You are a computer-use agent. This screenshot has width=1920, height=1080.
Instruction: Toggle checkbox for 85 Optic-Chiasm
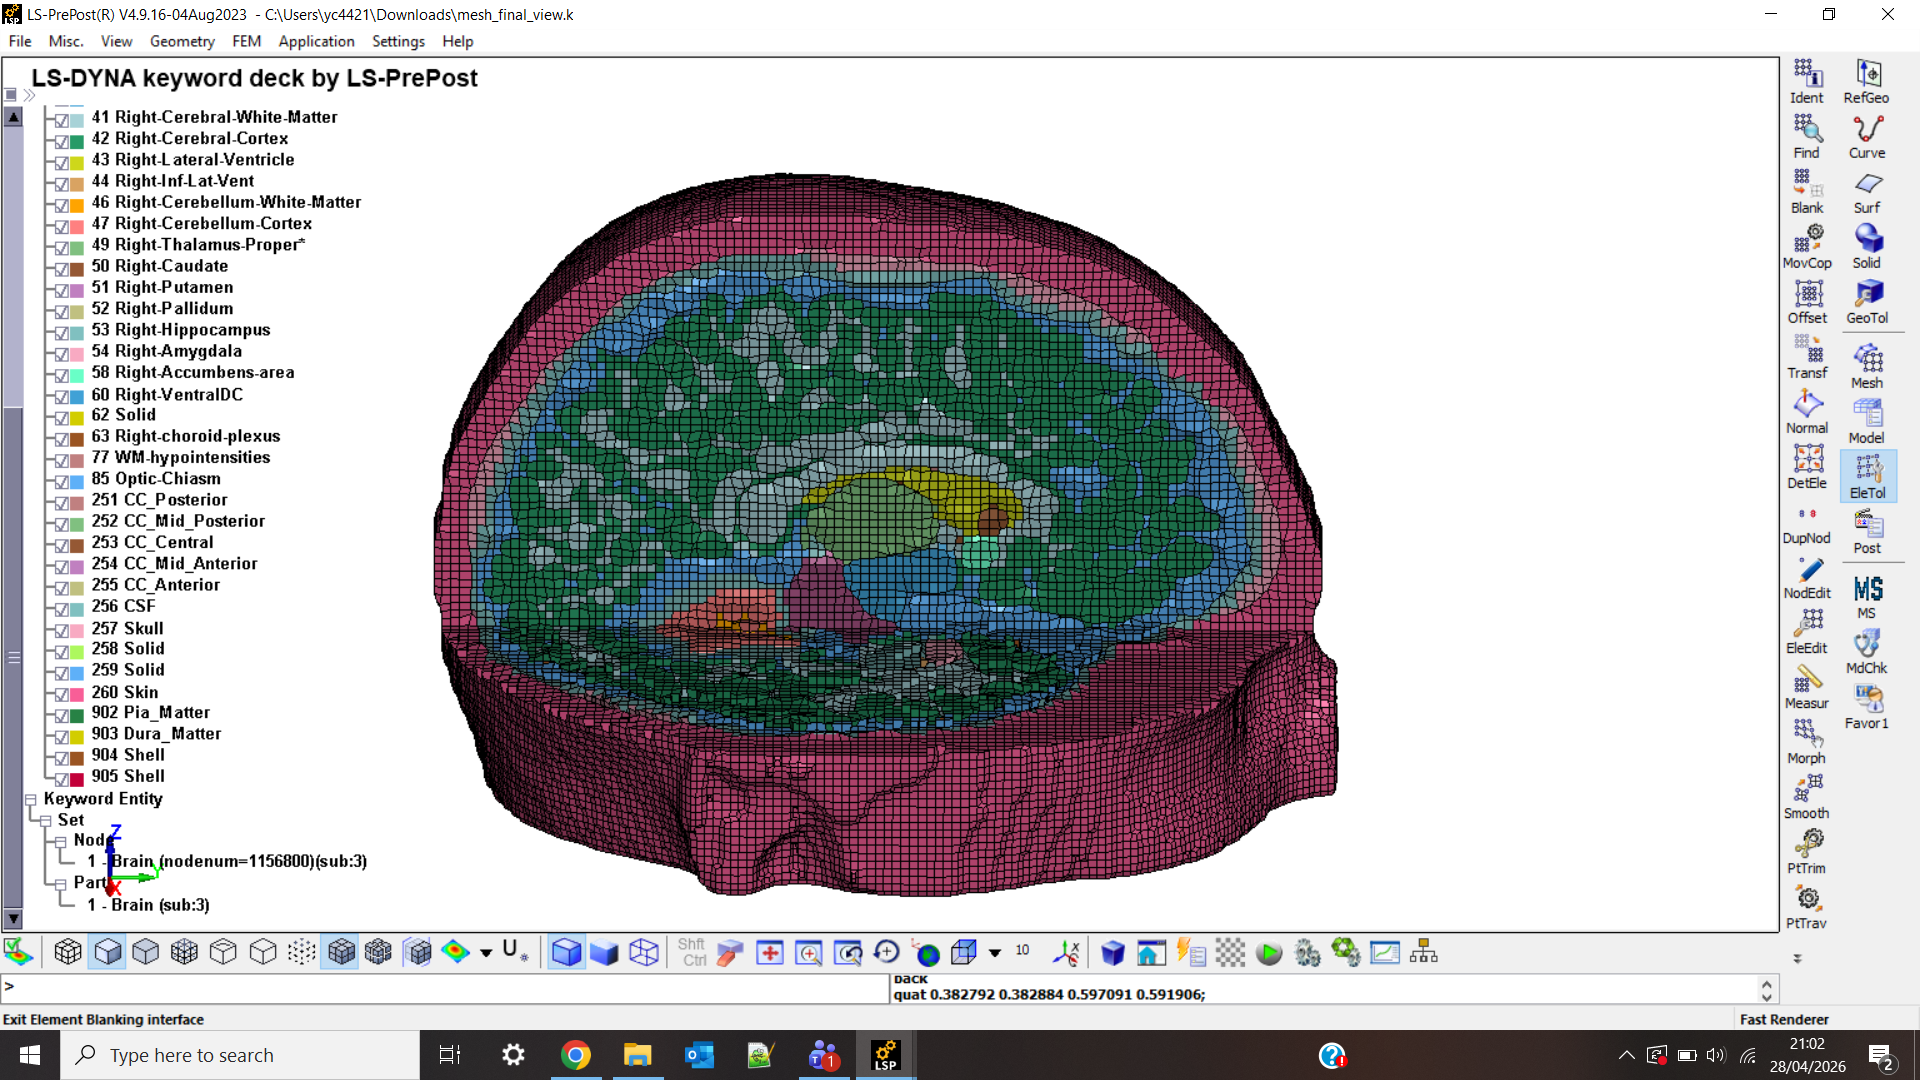[x=62, y=480]
